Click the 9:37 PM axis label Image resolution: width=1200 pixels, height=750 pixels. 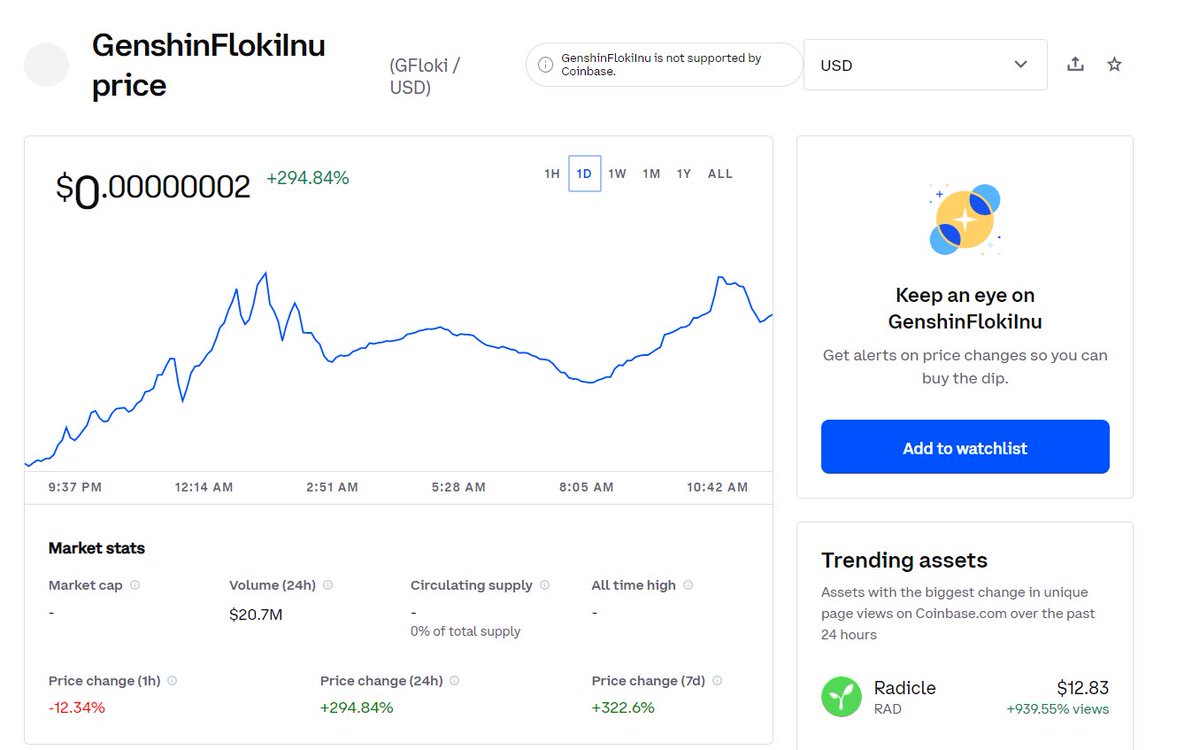(75, 487)
